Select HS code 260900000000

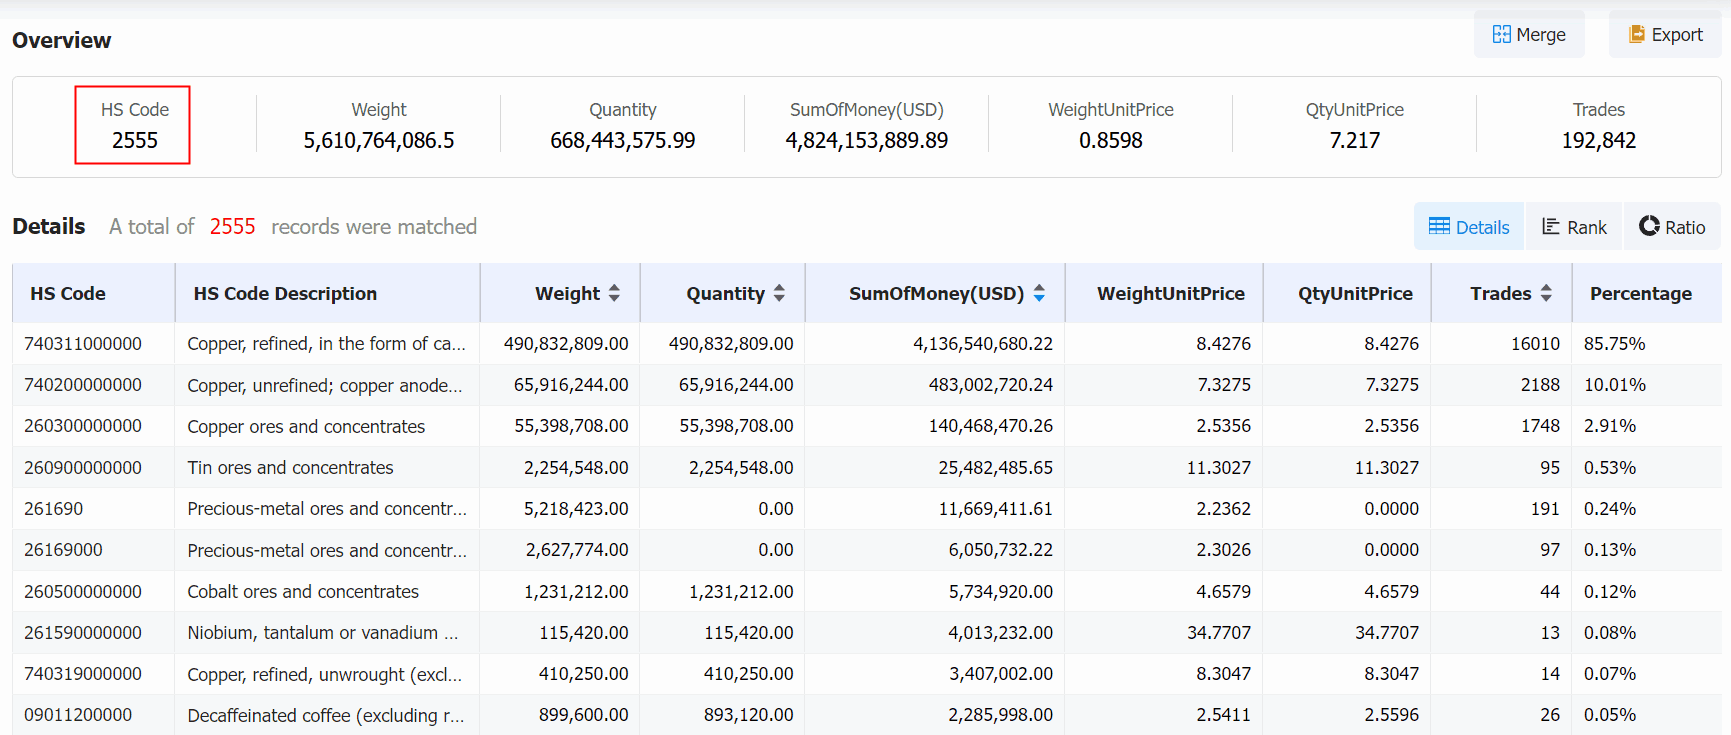[x=83, y=468]
